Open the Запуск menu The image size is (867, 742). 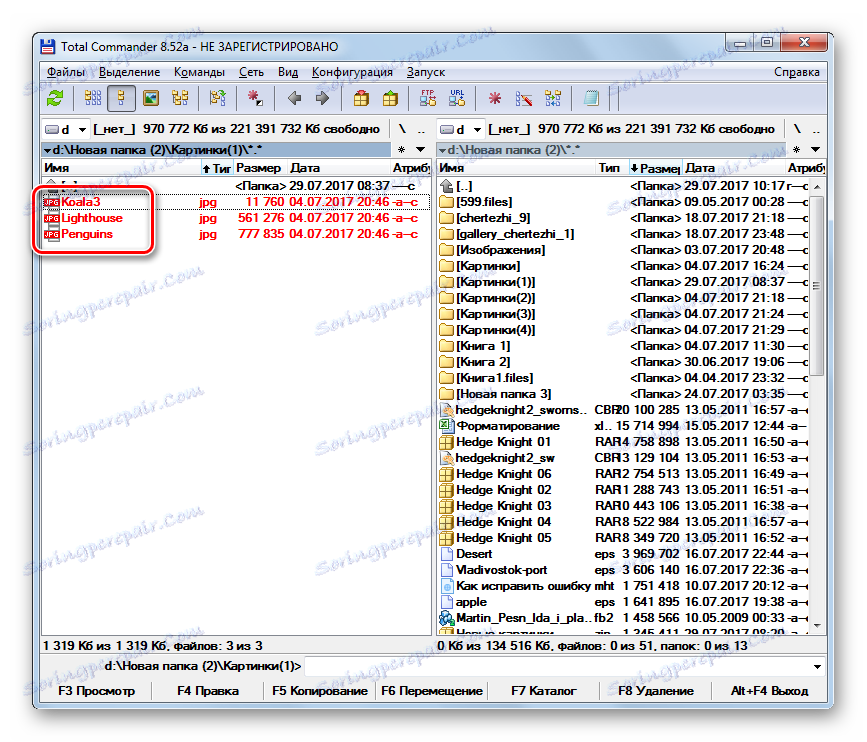(x=426, y=72)
